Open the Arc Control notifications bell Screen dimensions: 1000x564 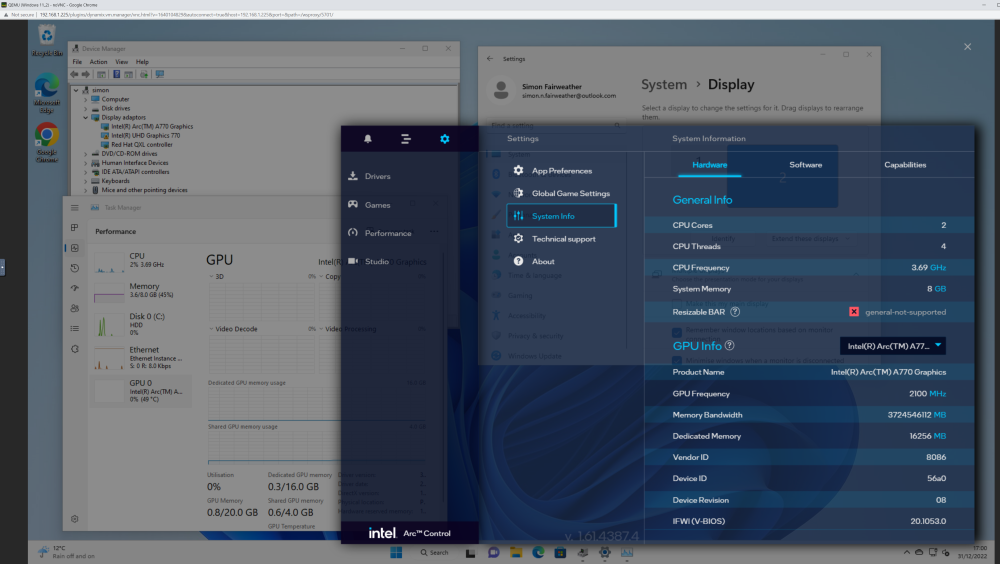(368, 138)
